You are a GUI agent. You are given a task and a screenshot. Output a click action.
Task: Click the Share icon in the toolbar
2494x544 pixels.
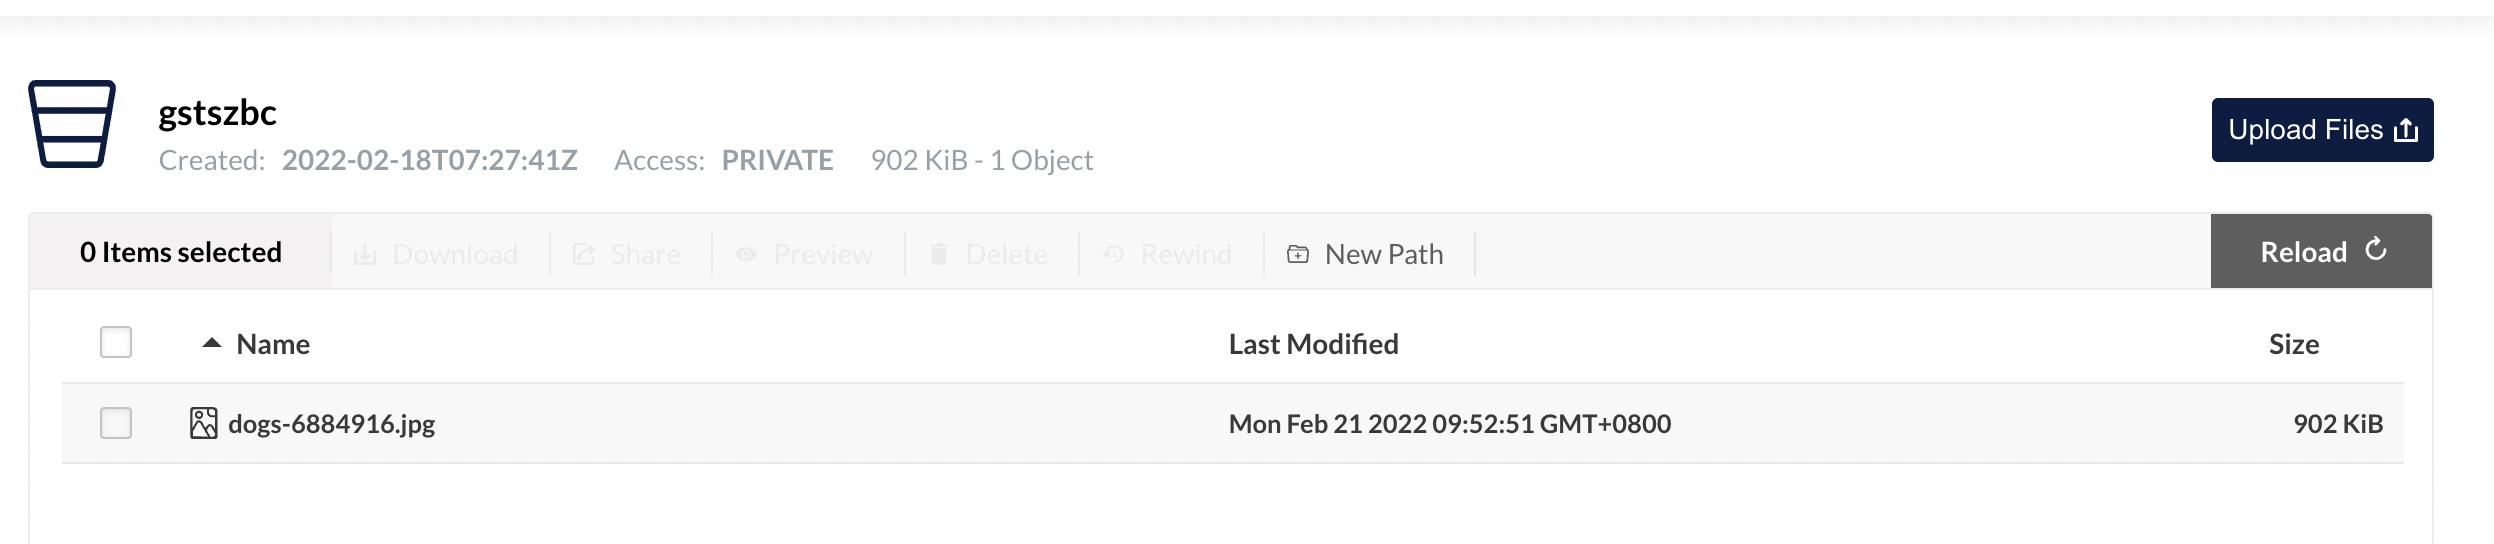(584, 255)
